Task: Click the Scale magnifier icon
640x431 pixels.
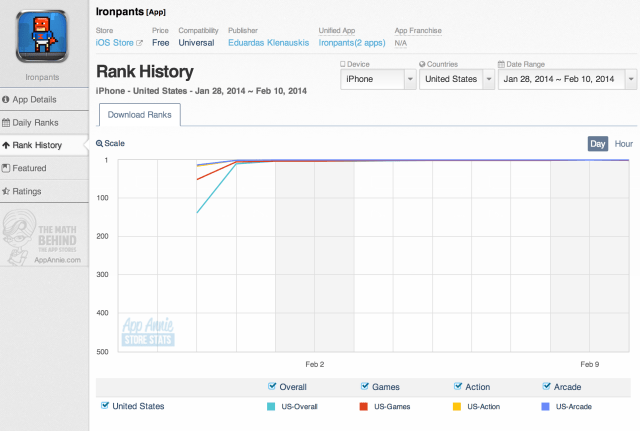Action: pyautogui.click(x=100, y=144)
